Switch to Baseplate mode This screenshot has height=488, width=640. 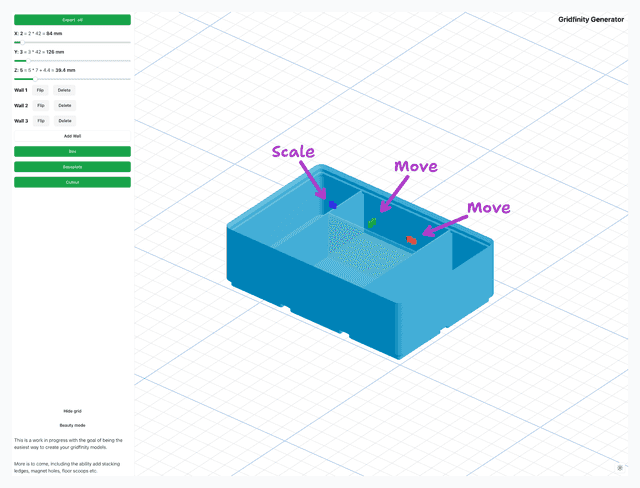pos(72,167)
